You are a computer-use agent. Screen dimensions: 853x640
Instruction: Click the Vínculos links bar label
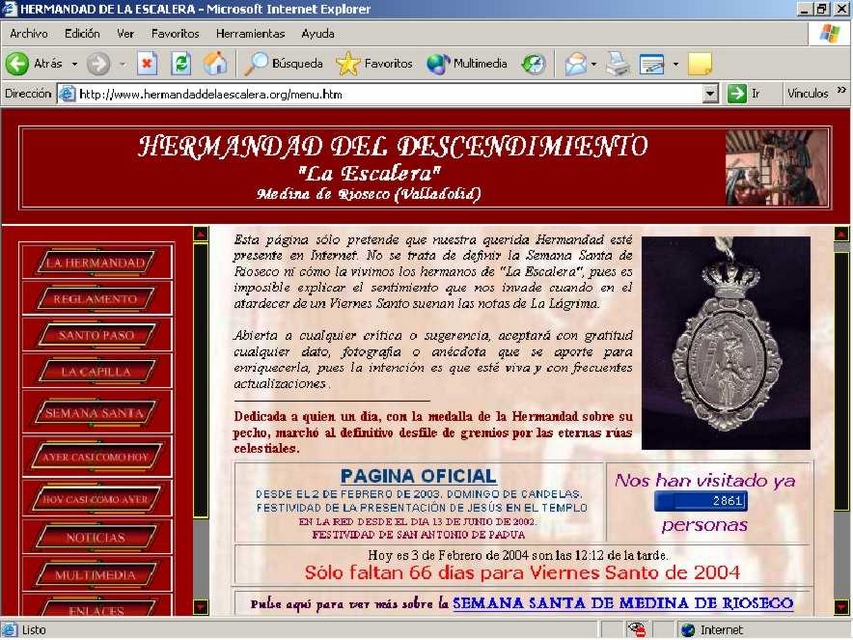coord(808,94)
